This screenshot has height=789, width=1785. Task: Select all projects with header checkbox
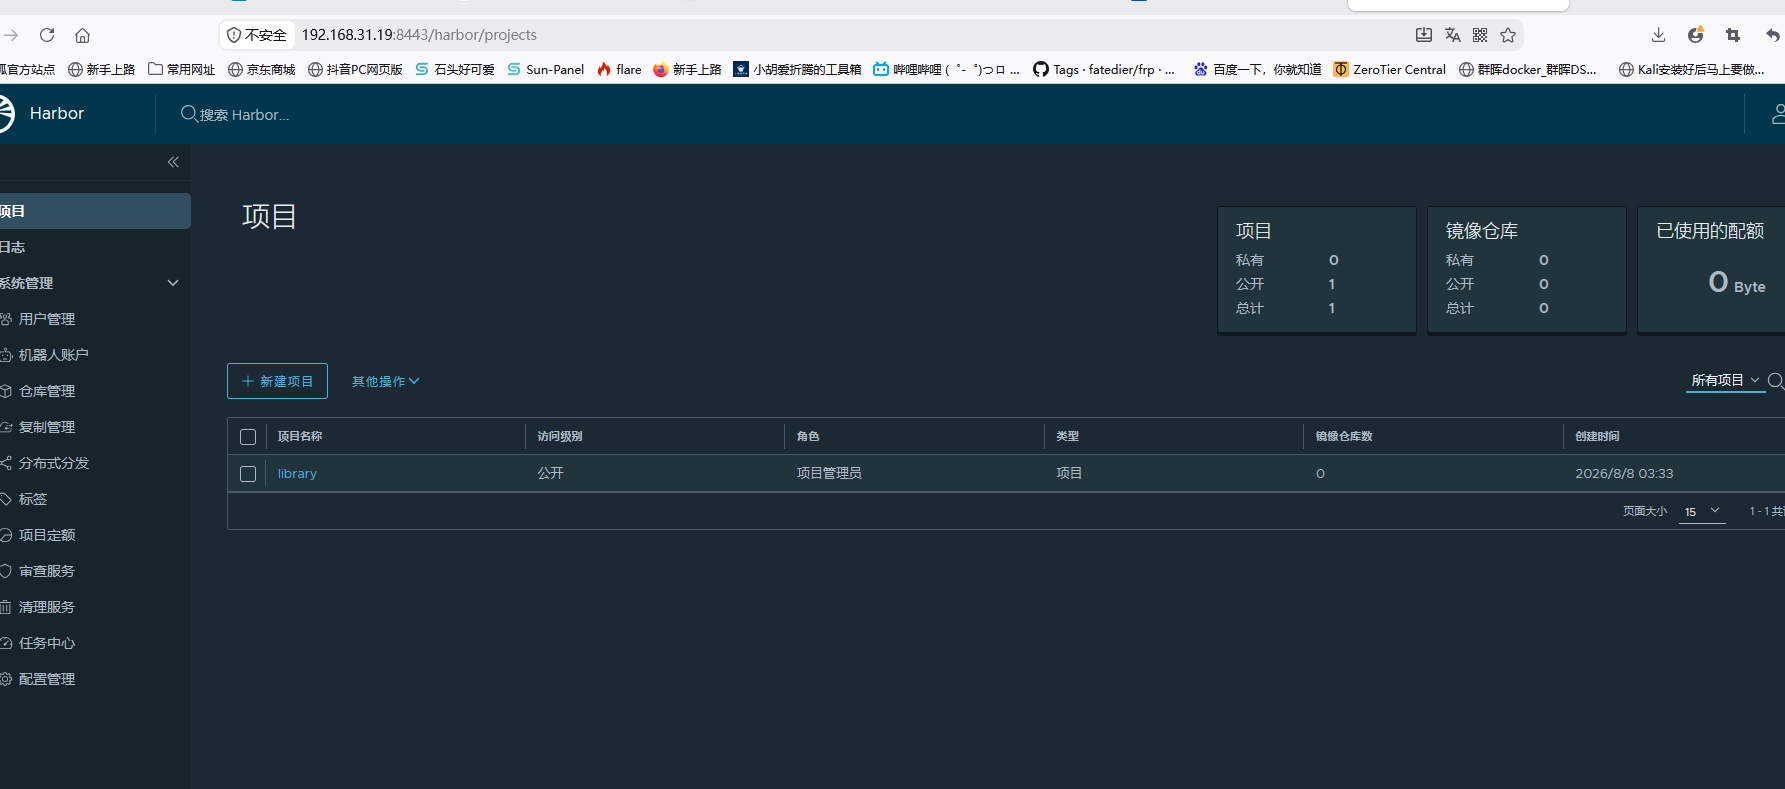tap(248, 437)
